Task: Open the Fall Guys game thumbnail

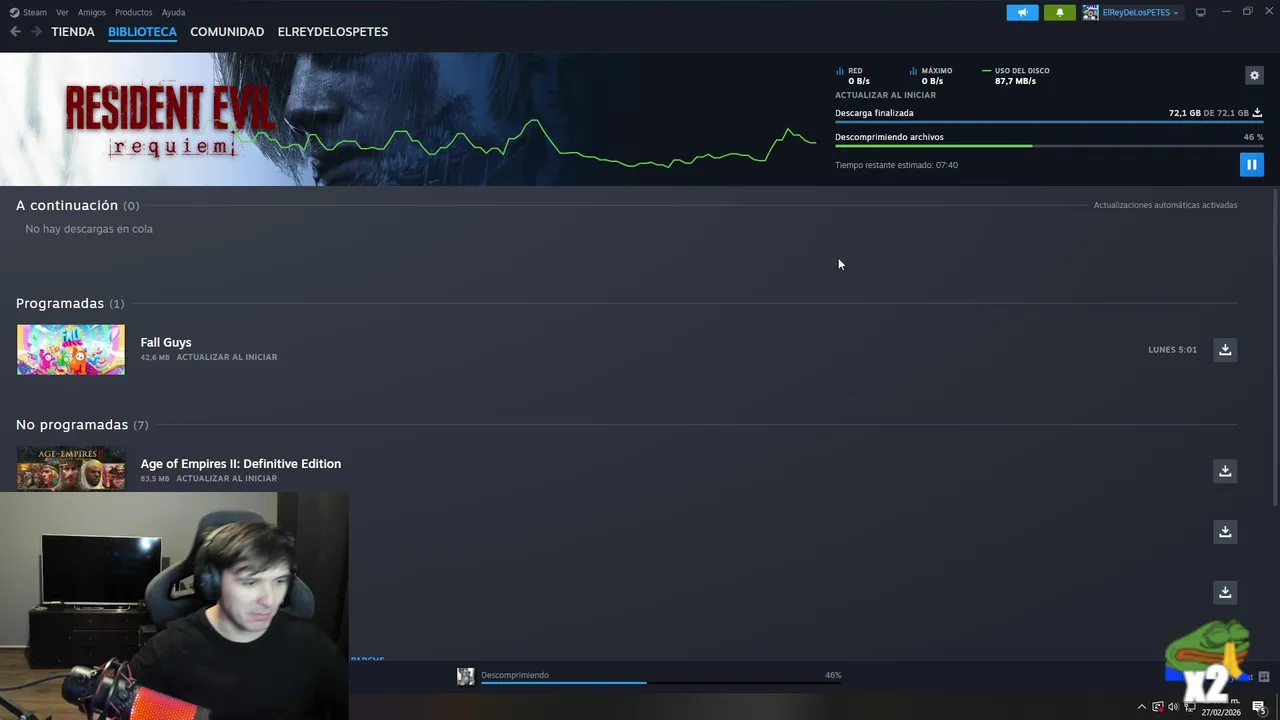Action: (71, 349)
